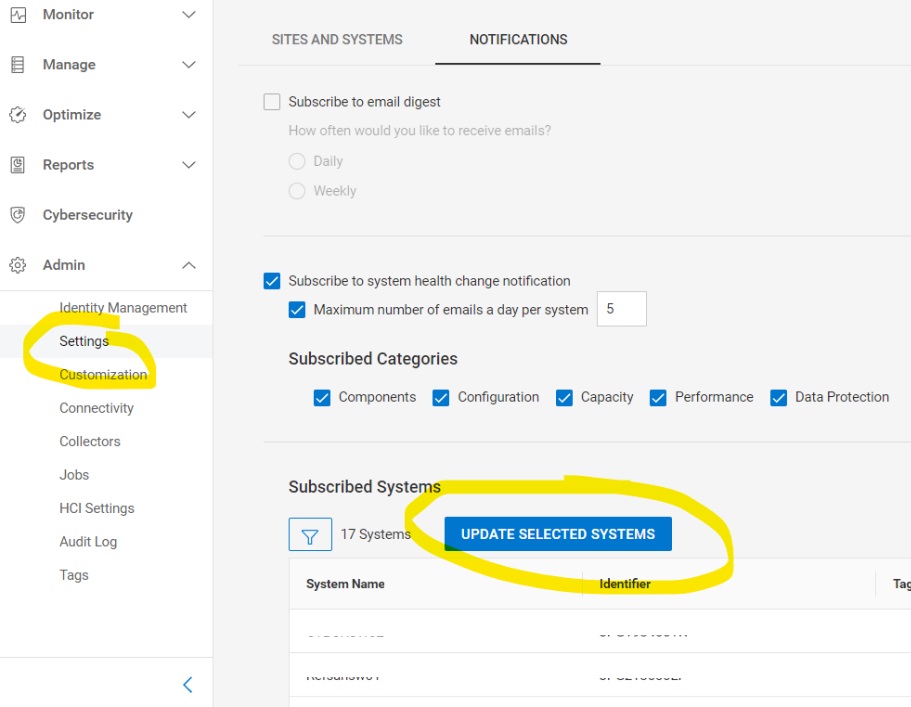
Task: Open Cybersecurity via its shield icon
Action: tap(18, 215)
